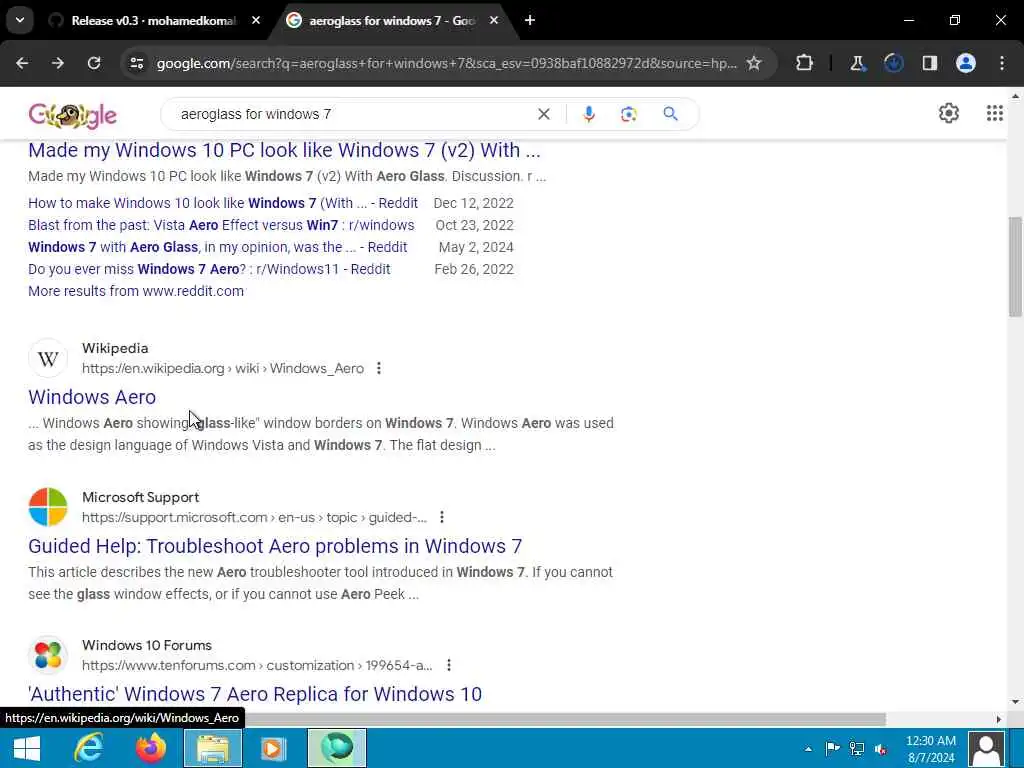
Task: Close the aeroglass for windows 7 tab
Action: tap(494, 21)
